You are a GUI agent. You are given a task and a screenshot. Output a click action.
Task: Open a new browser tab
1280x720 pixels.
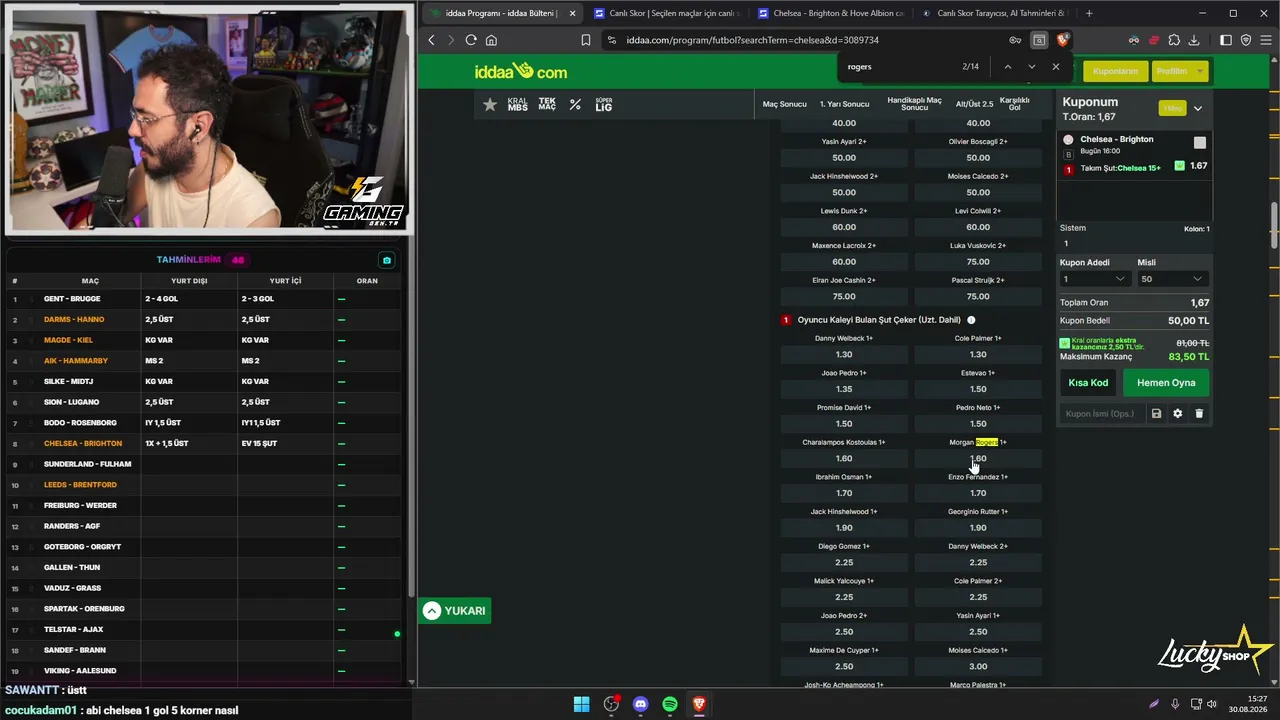coord(1089,13)
